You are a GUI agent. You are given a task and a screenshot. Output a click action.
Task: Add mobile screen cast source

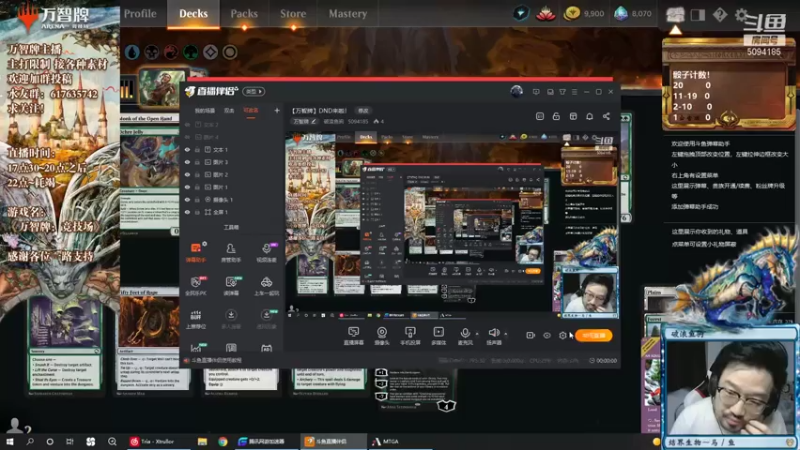(410, 336)
